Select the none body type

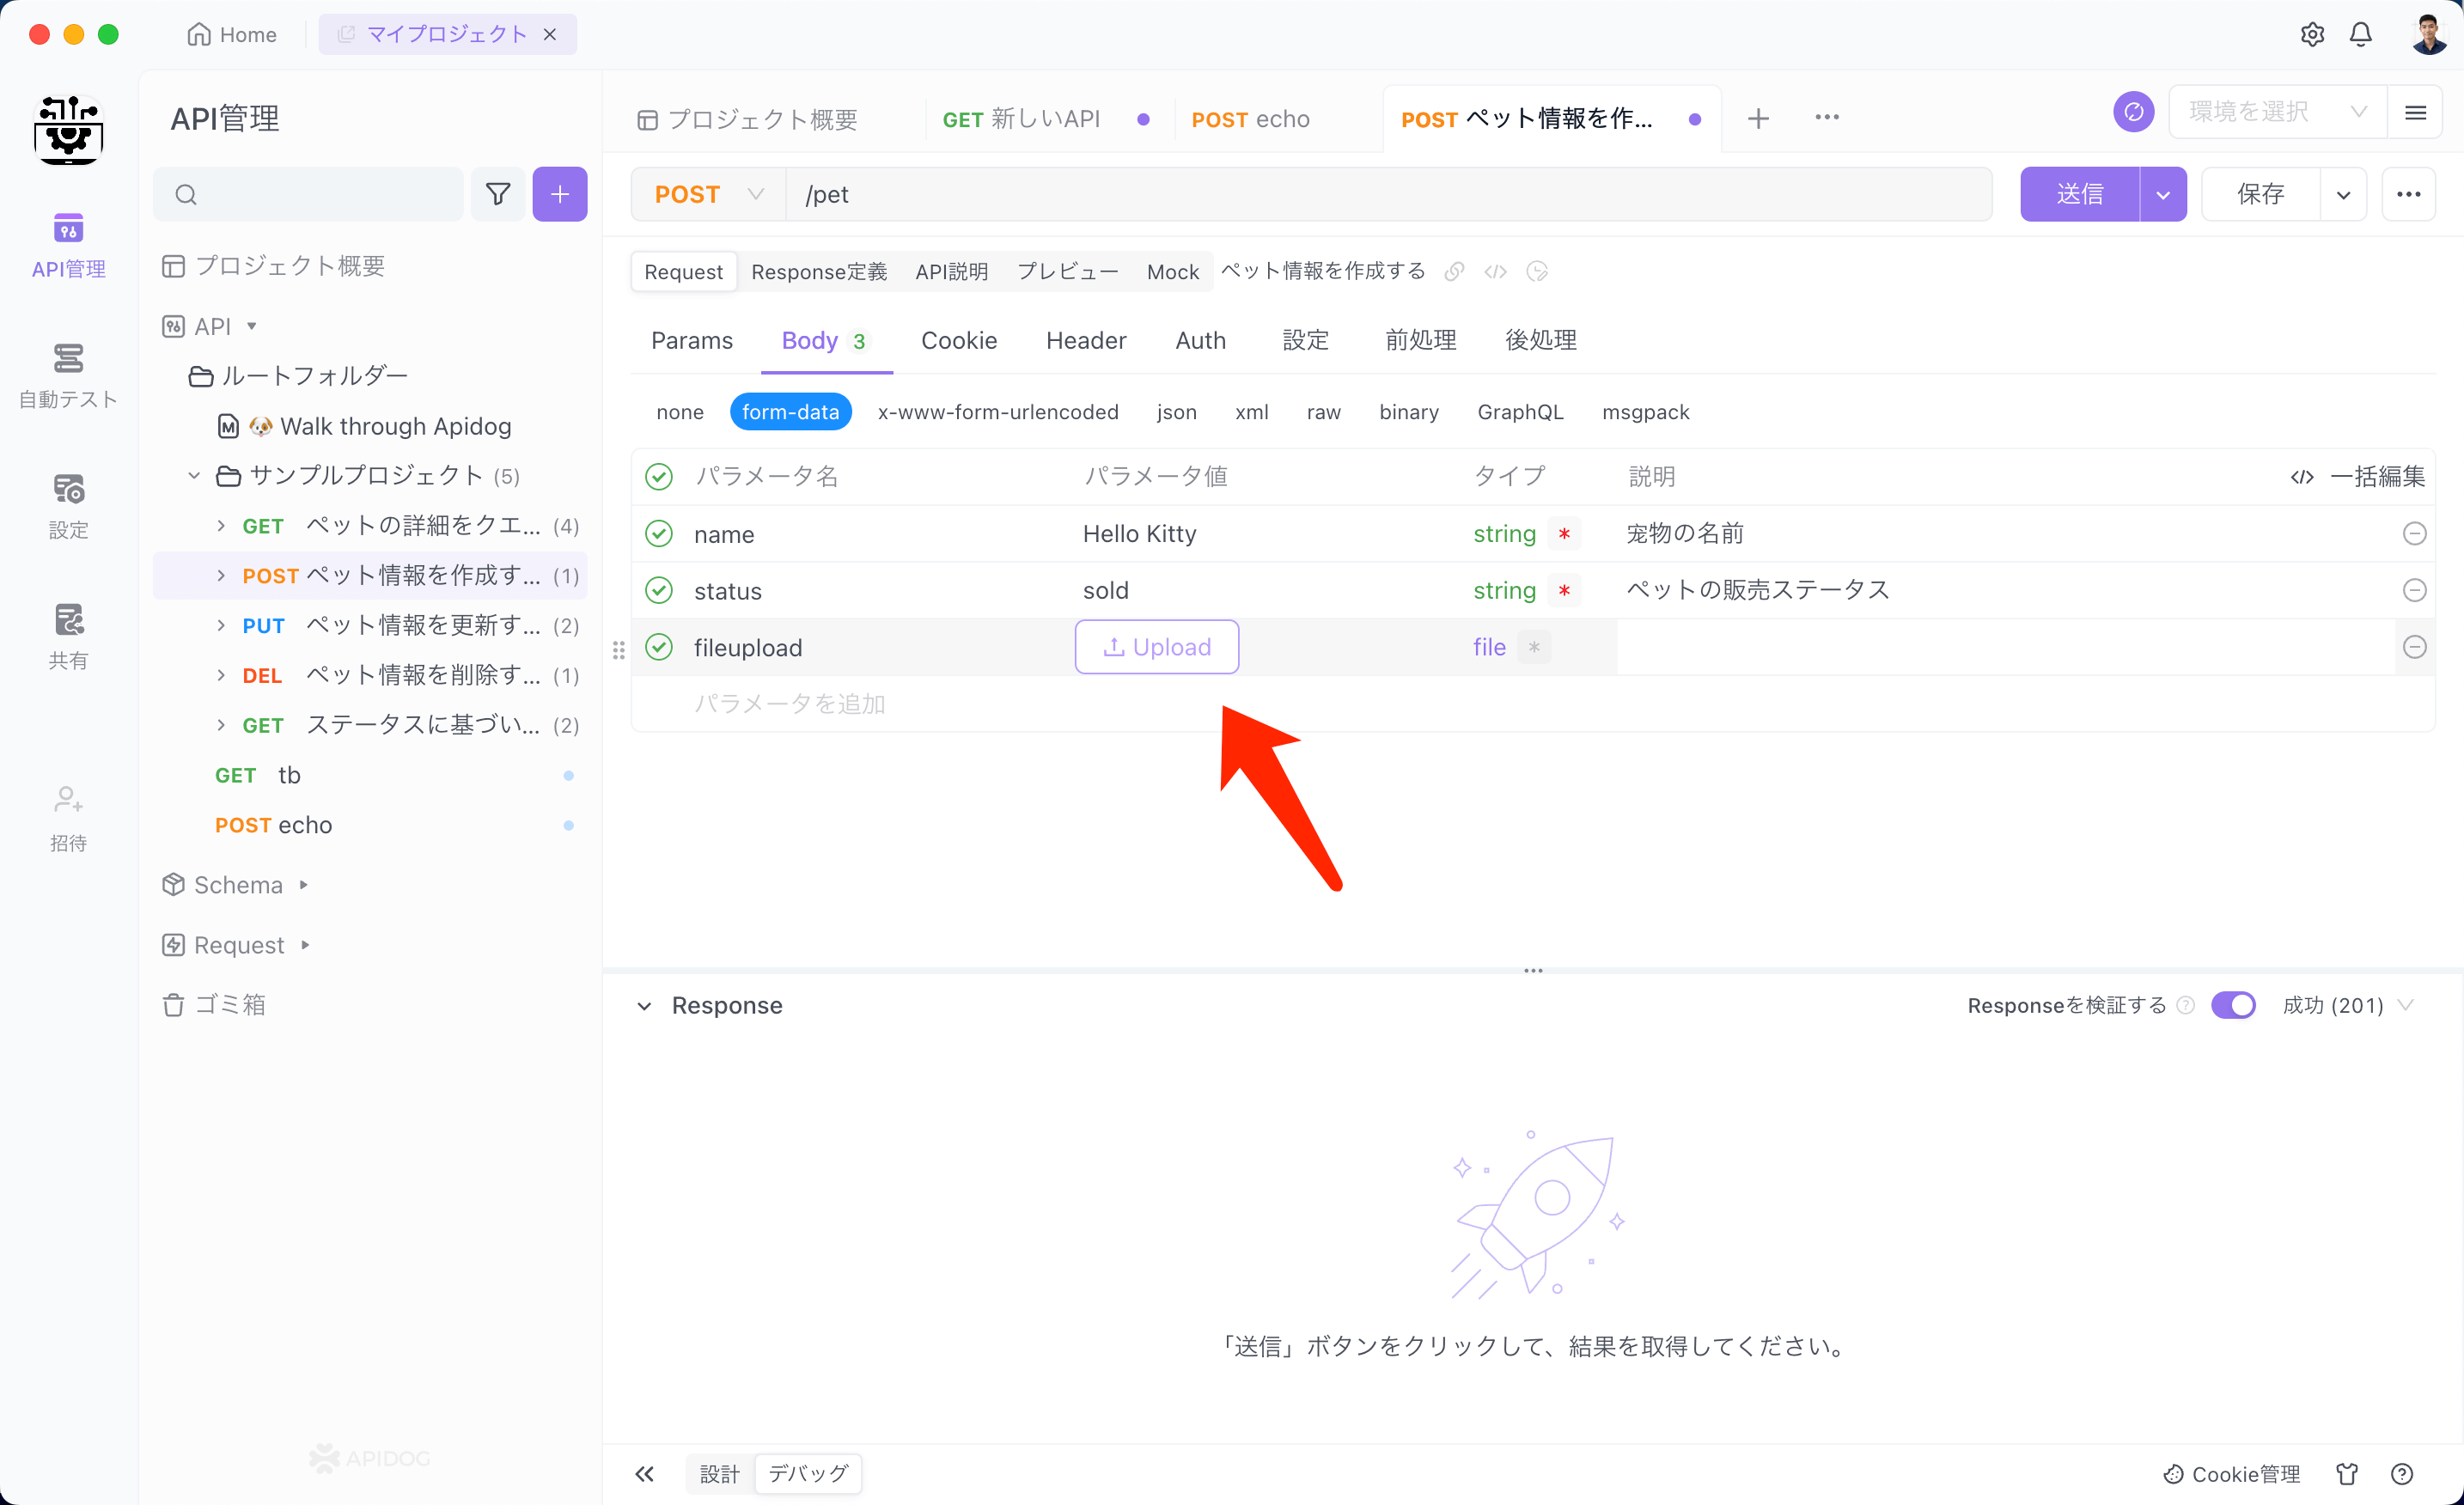point(680,412)
